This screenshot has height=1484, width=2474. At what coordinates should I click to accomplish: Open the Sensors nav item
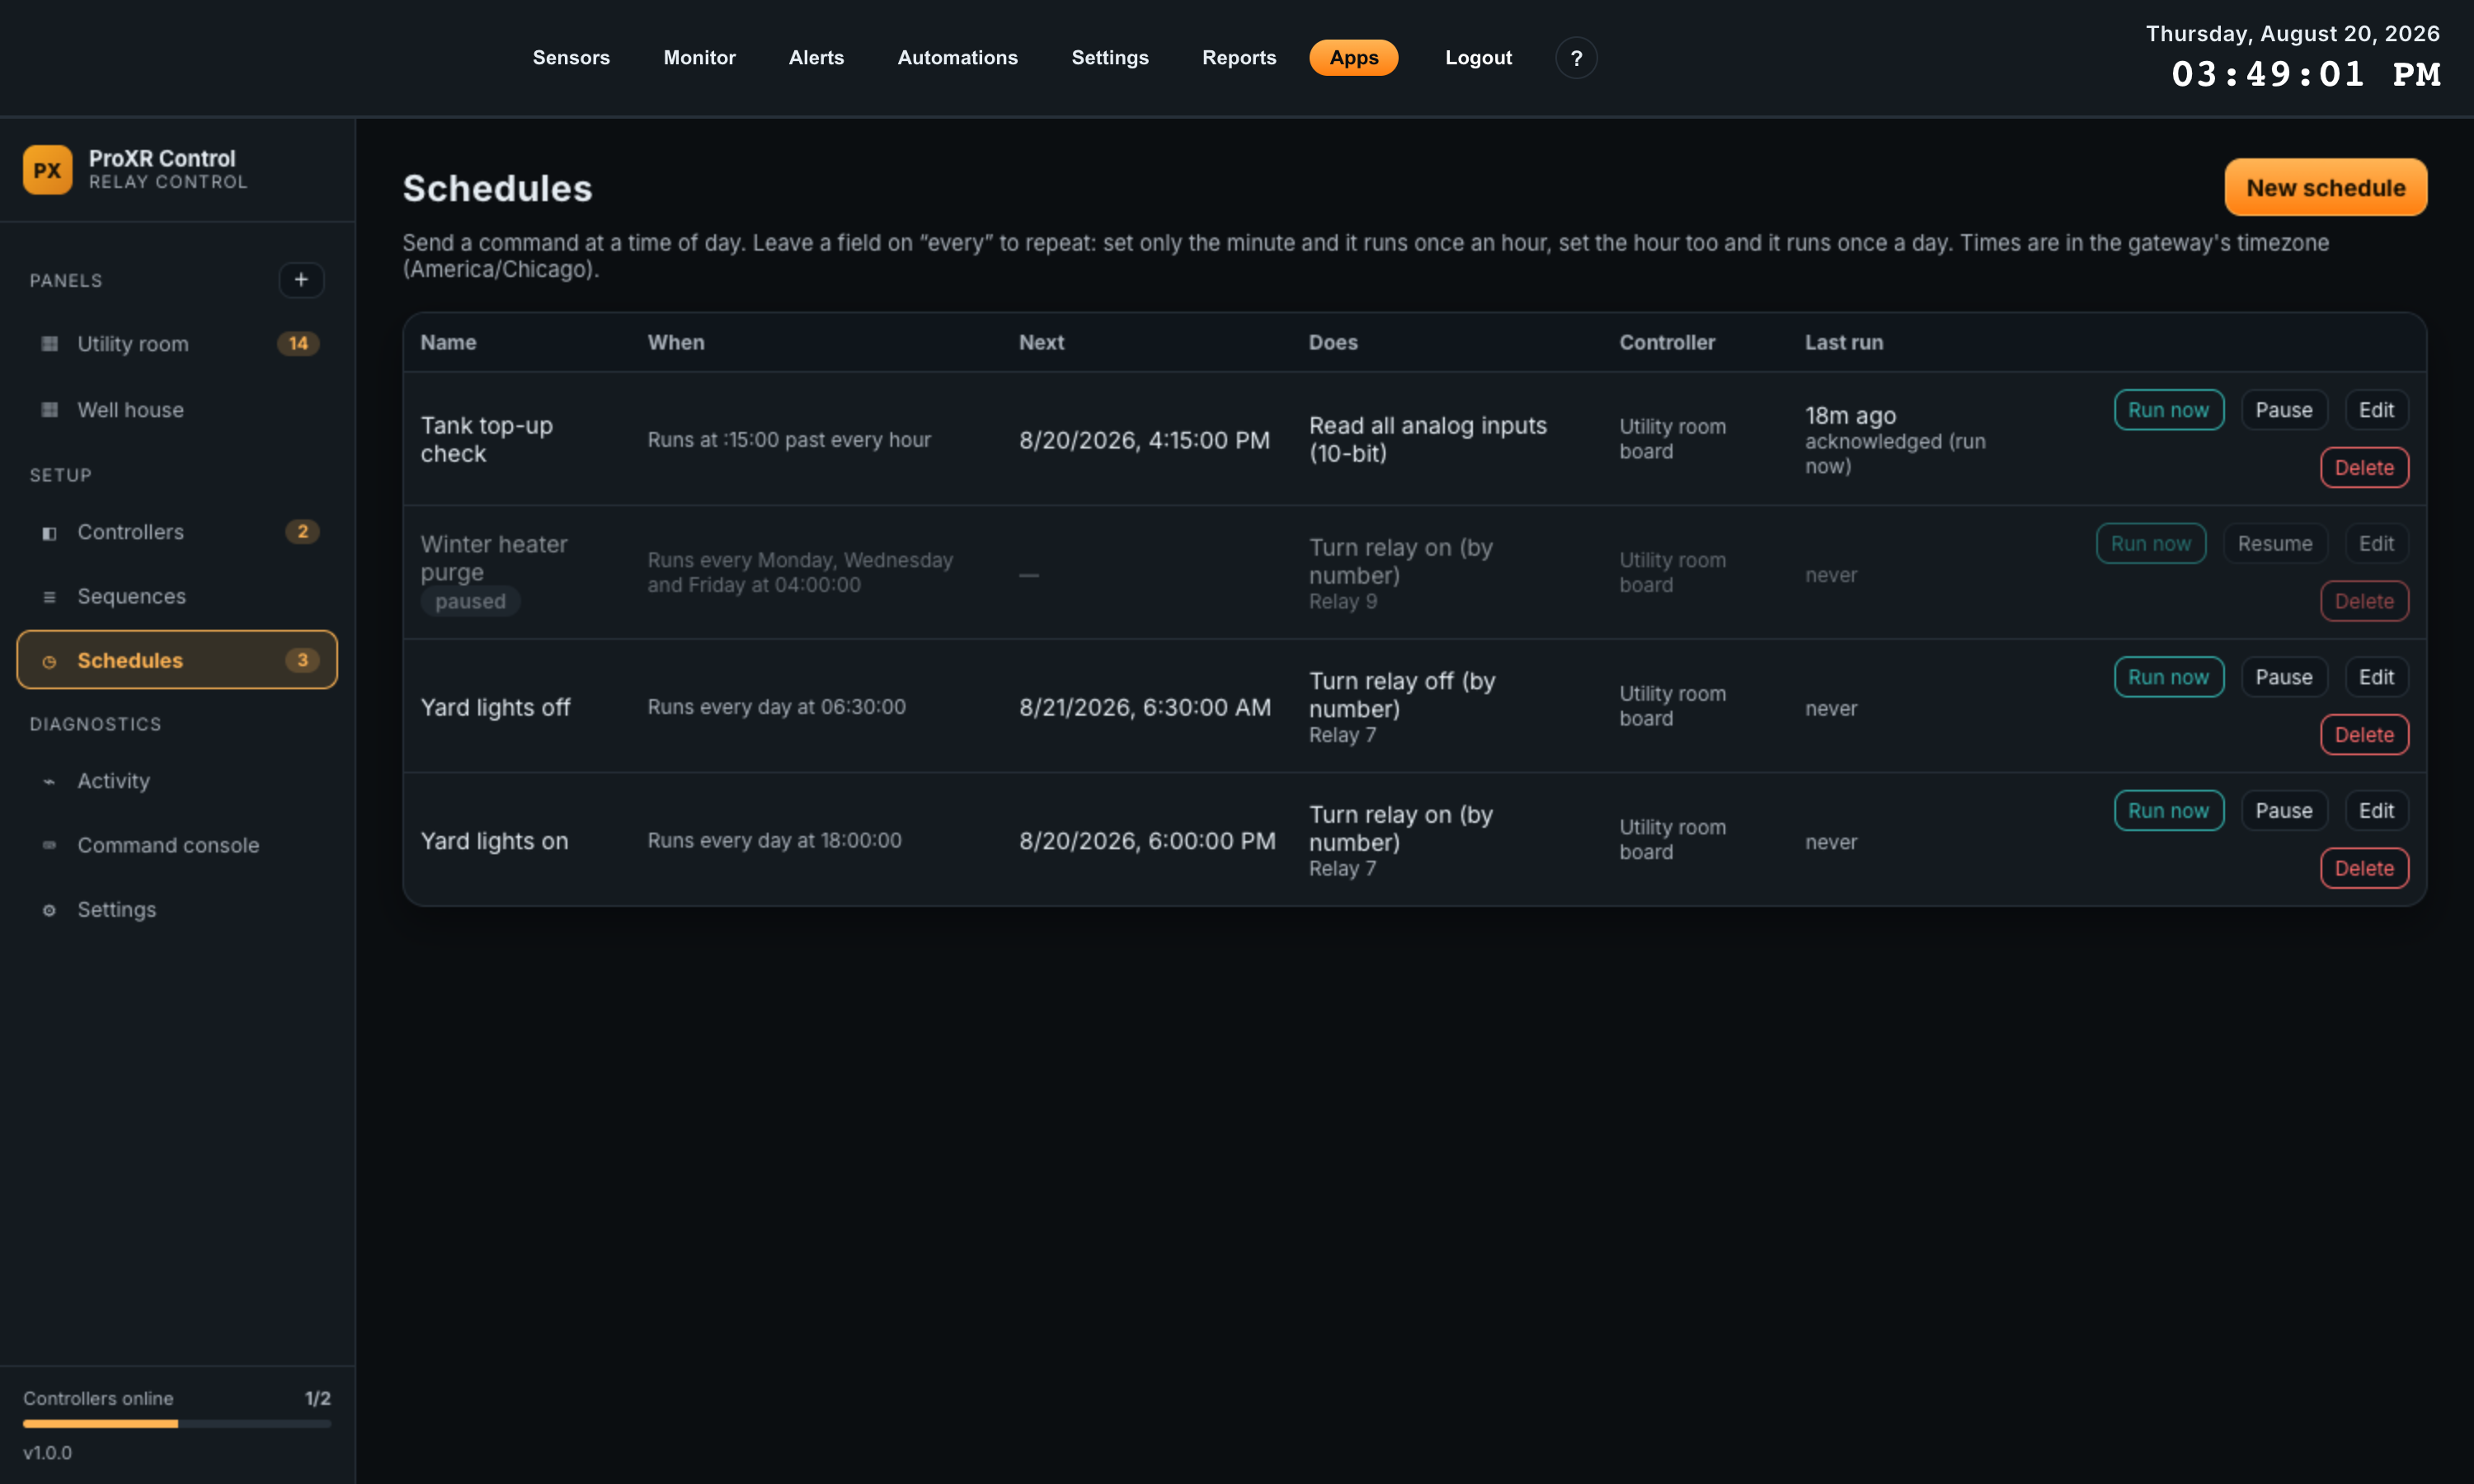click(x=571, y=58)
